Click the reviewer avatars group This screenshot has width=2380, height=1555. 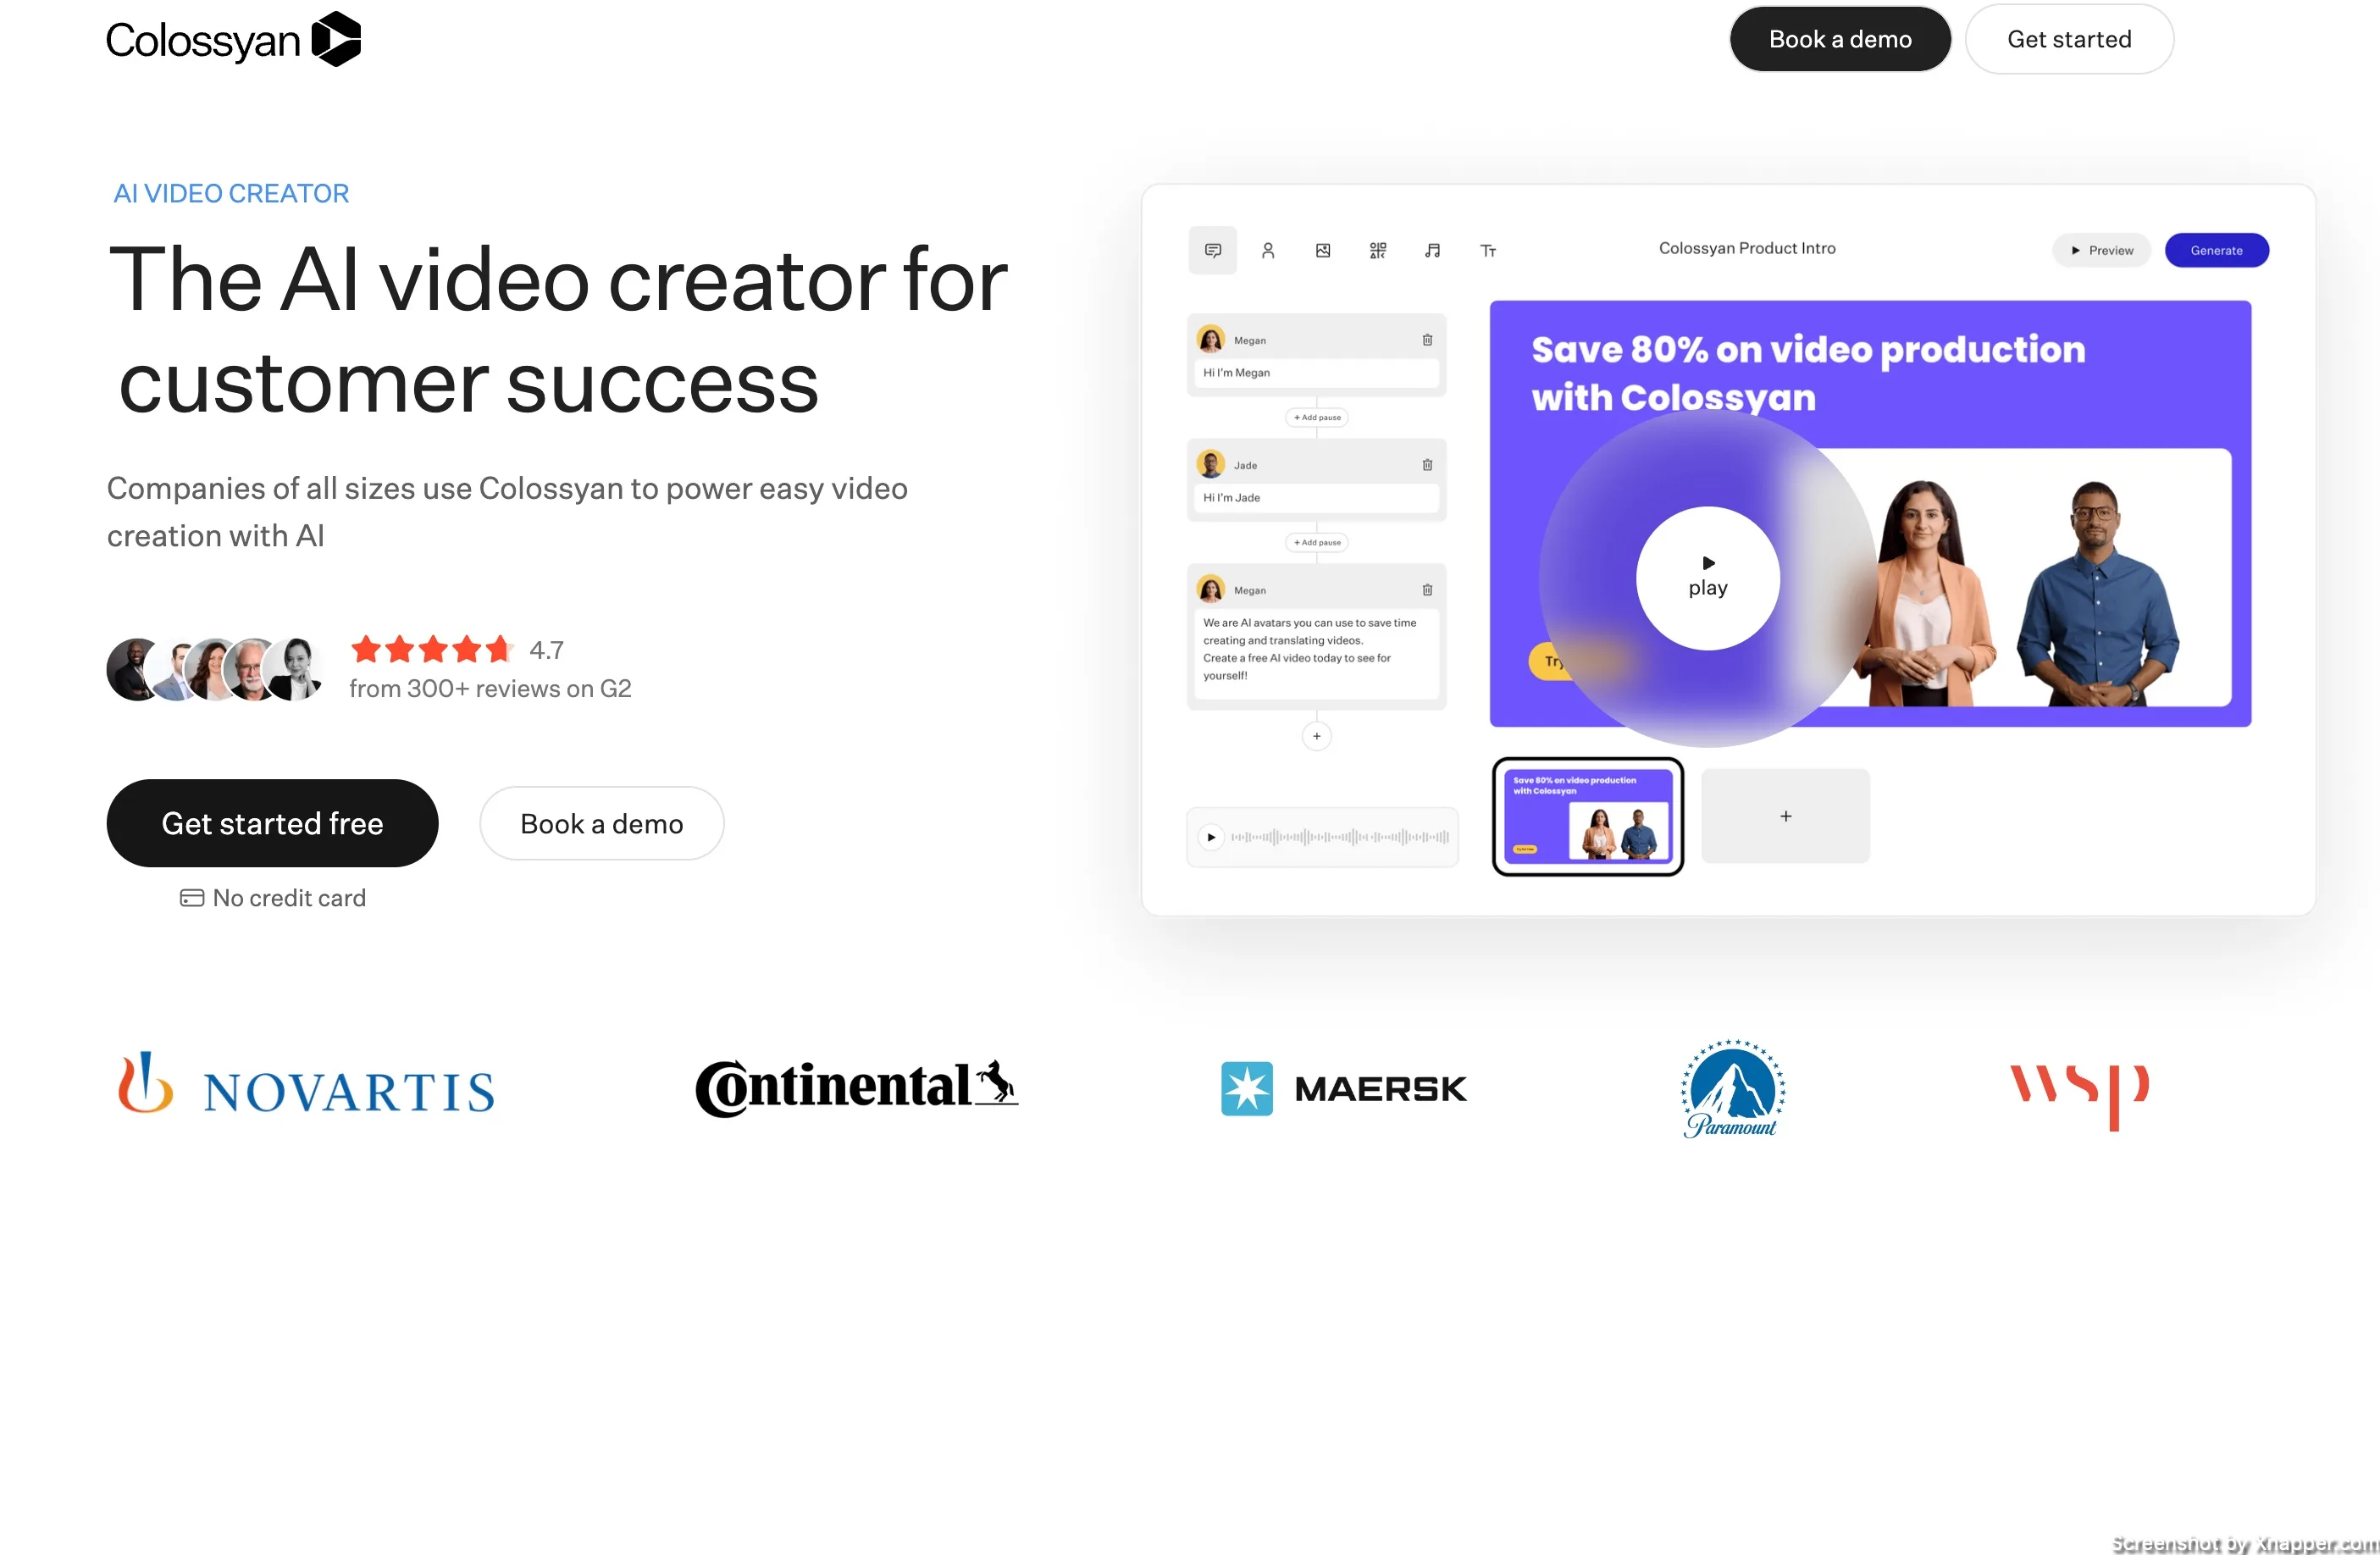pos(216,669)
